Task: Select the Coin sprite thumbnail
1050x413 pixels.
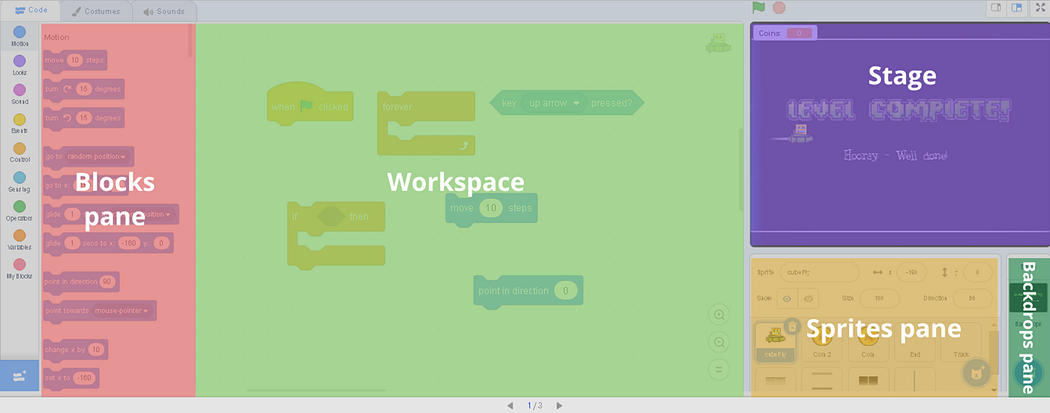Action: pyautogui.click(x=868, y=343)
